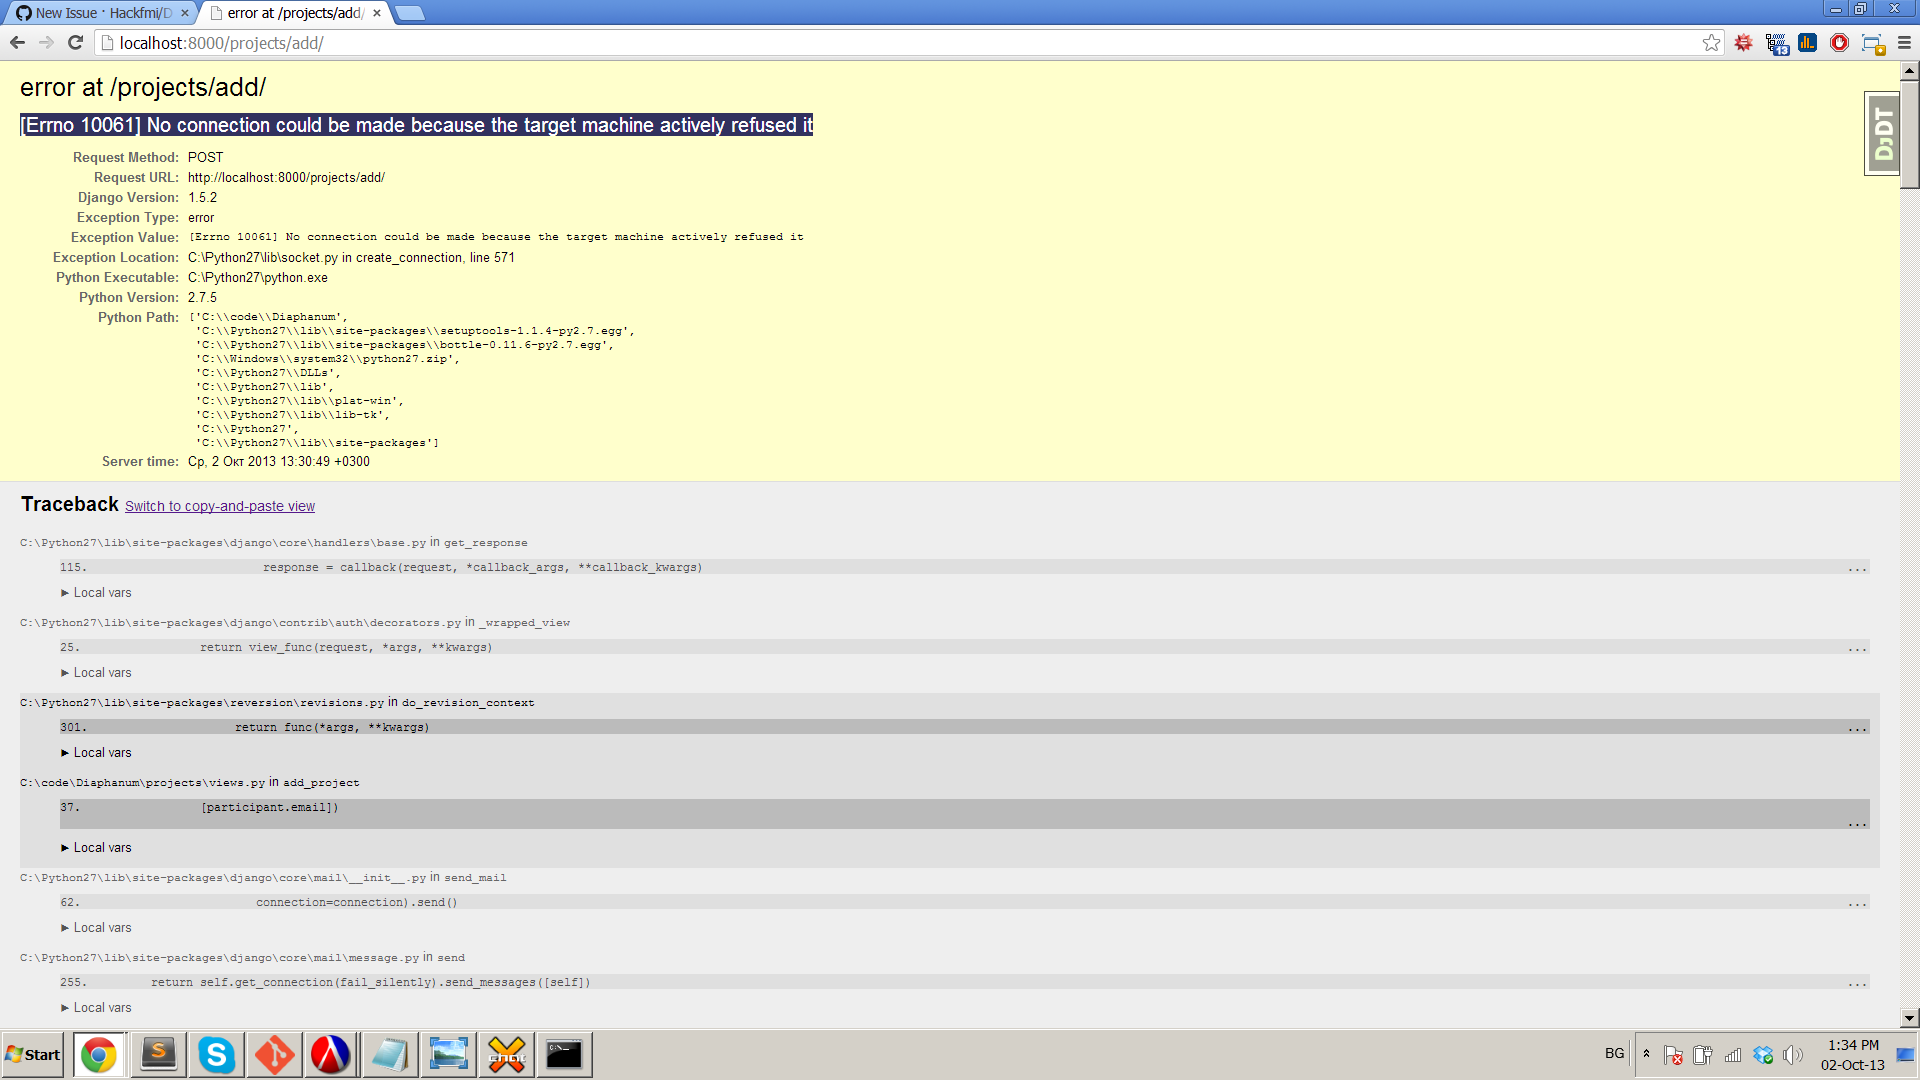Open the Notepad taskbar icon

(x=390, y=1055)
